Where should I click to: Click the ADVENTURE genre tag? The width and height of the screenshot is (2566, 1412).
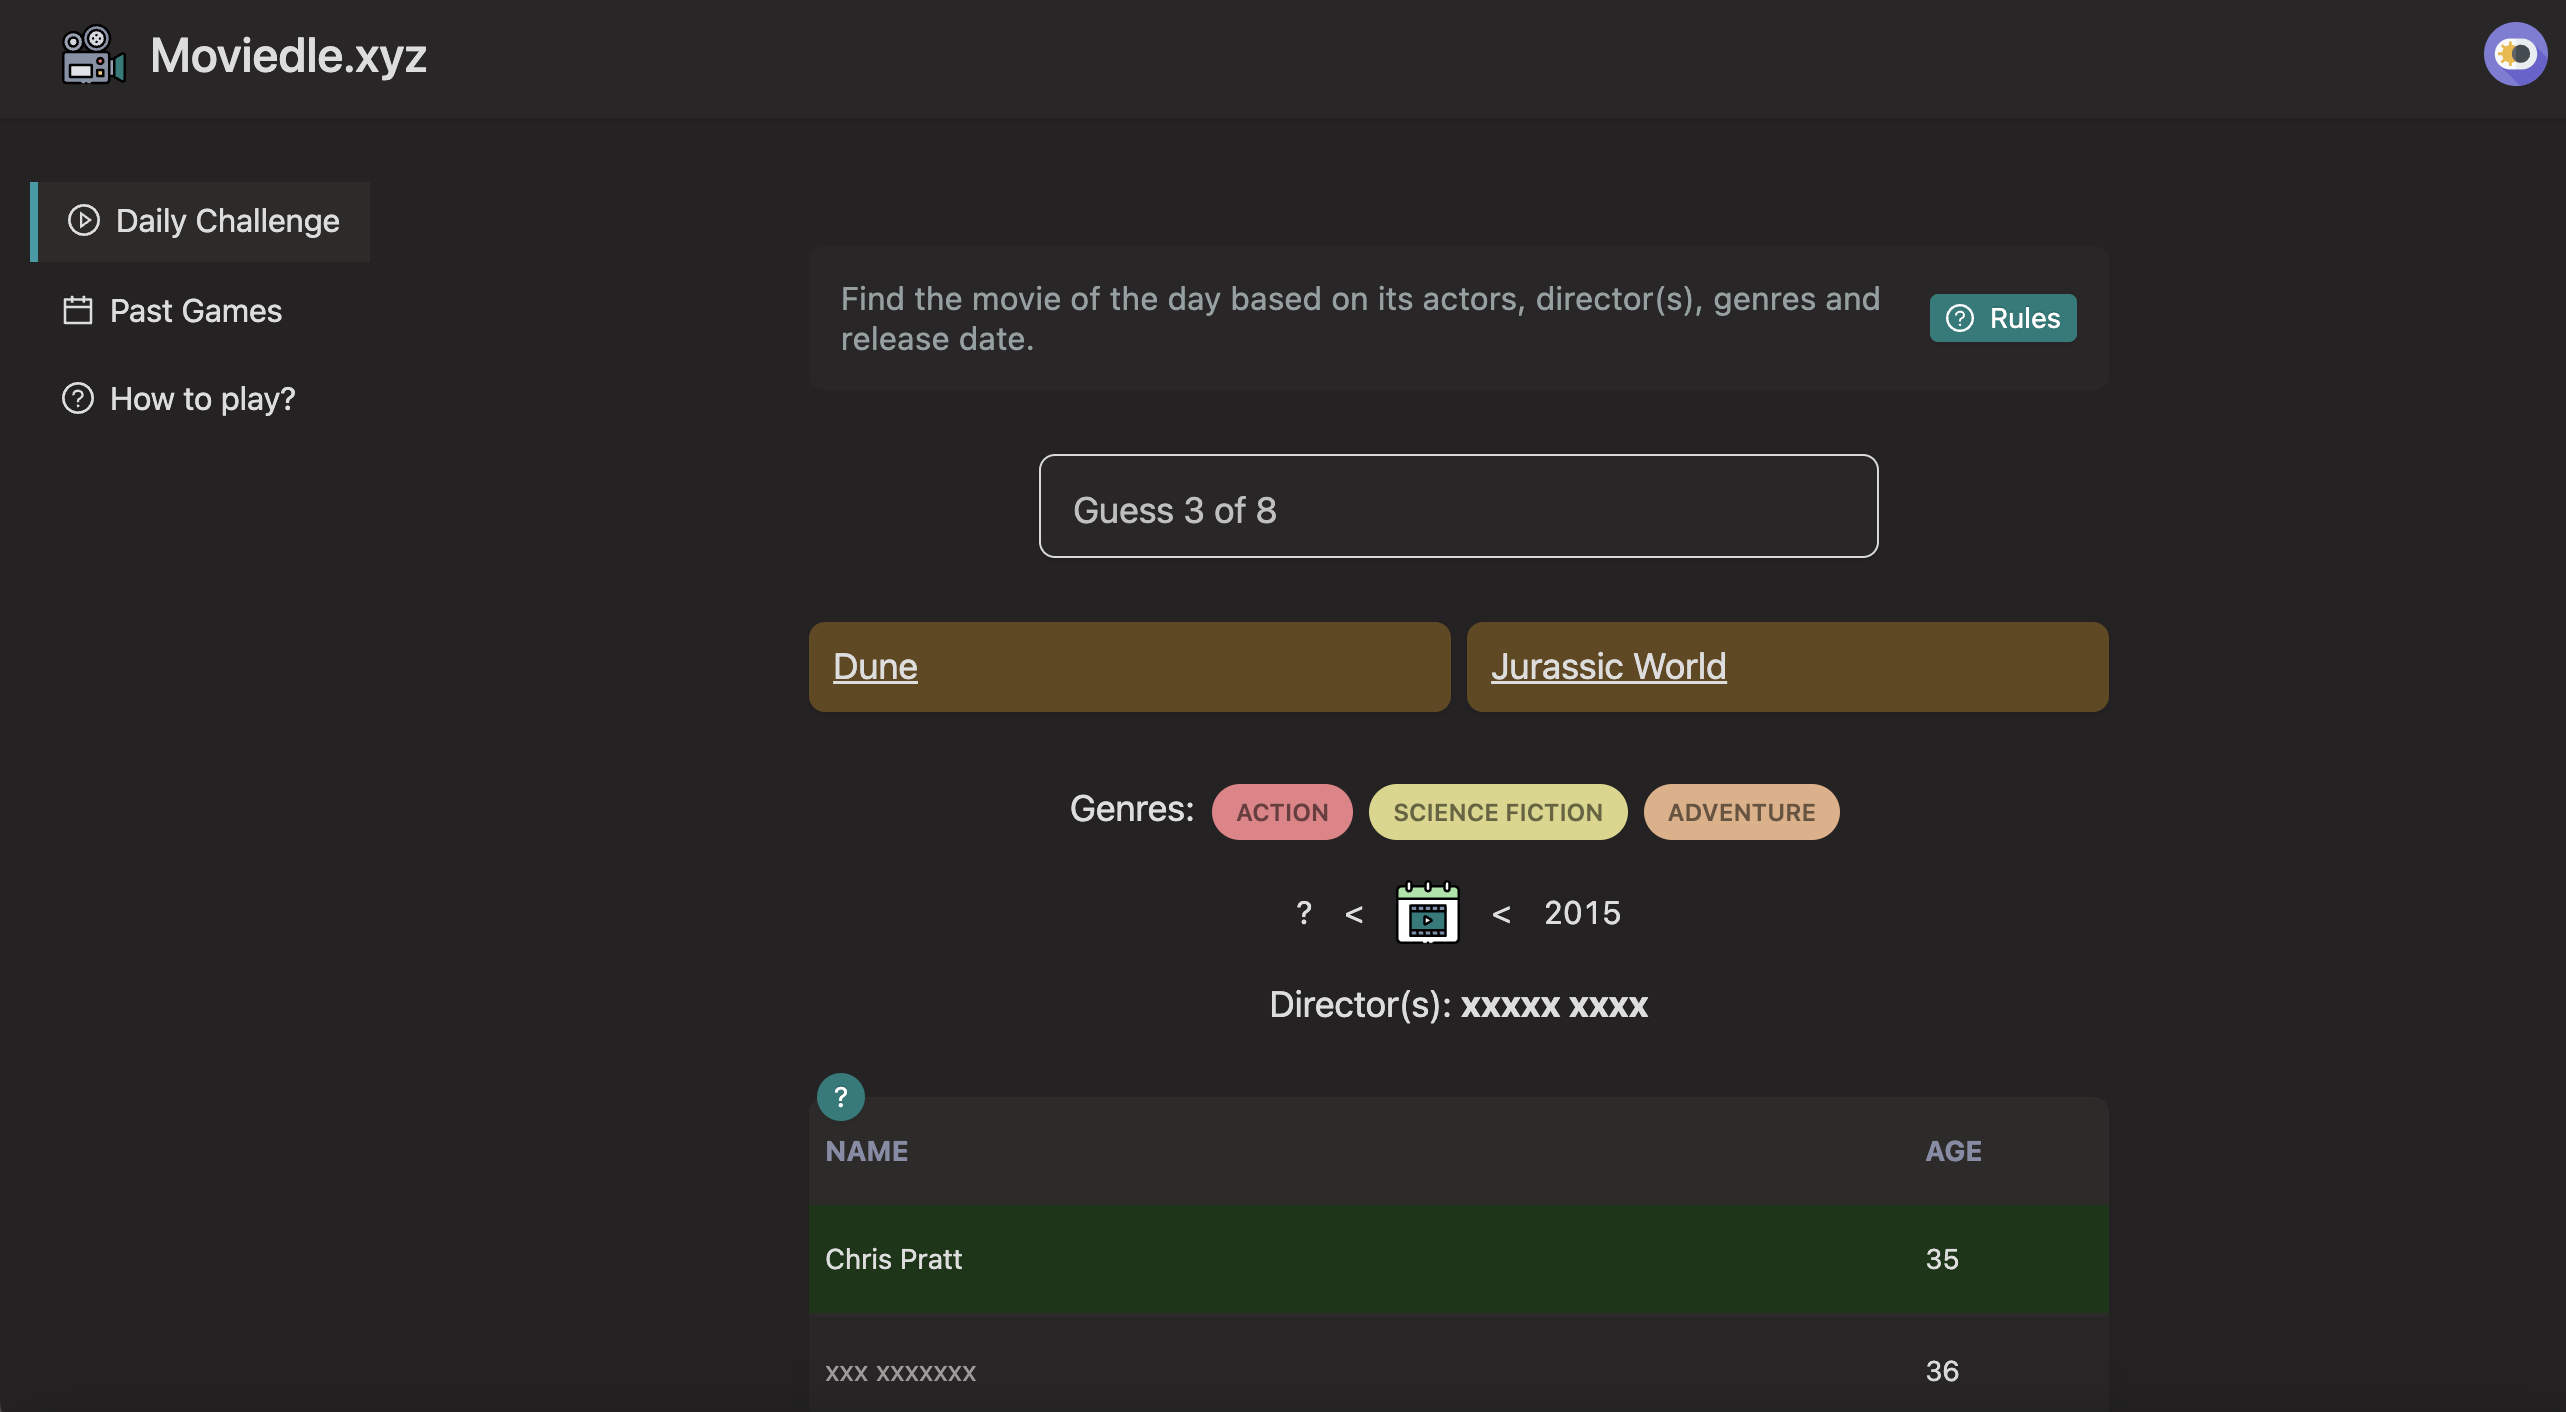(1741, 812)
